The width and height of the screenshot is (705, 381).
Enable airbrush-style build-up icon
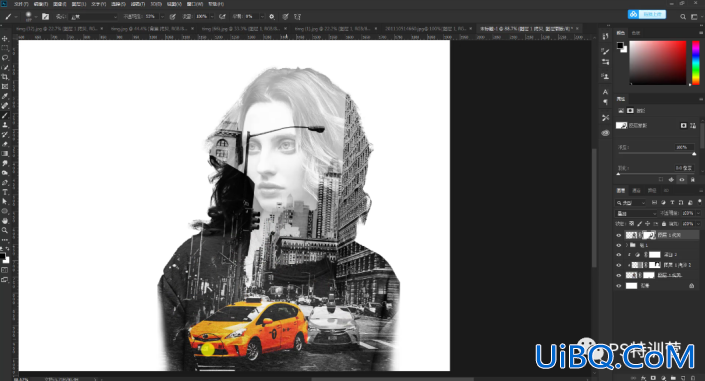pos(222,17)
